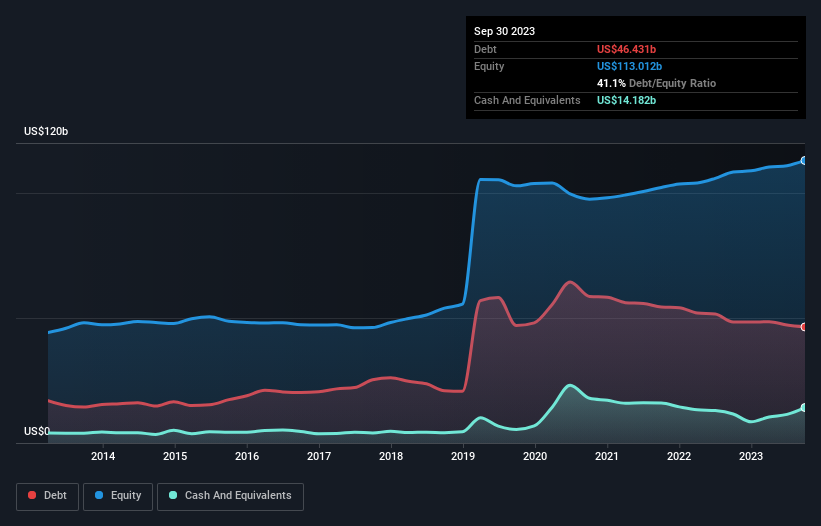Toggle the Equity series legend button
This screenshot has width=821, height=526.
(118, 496)
